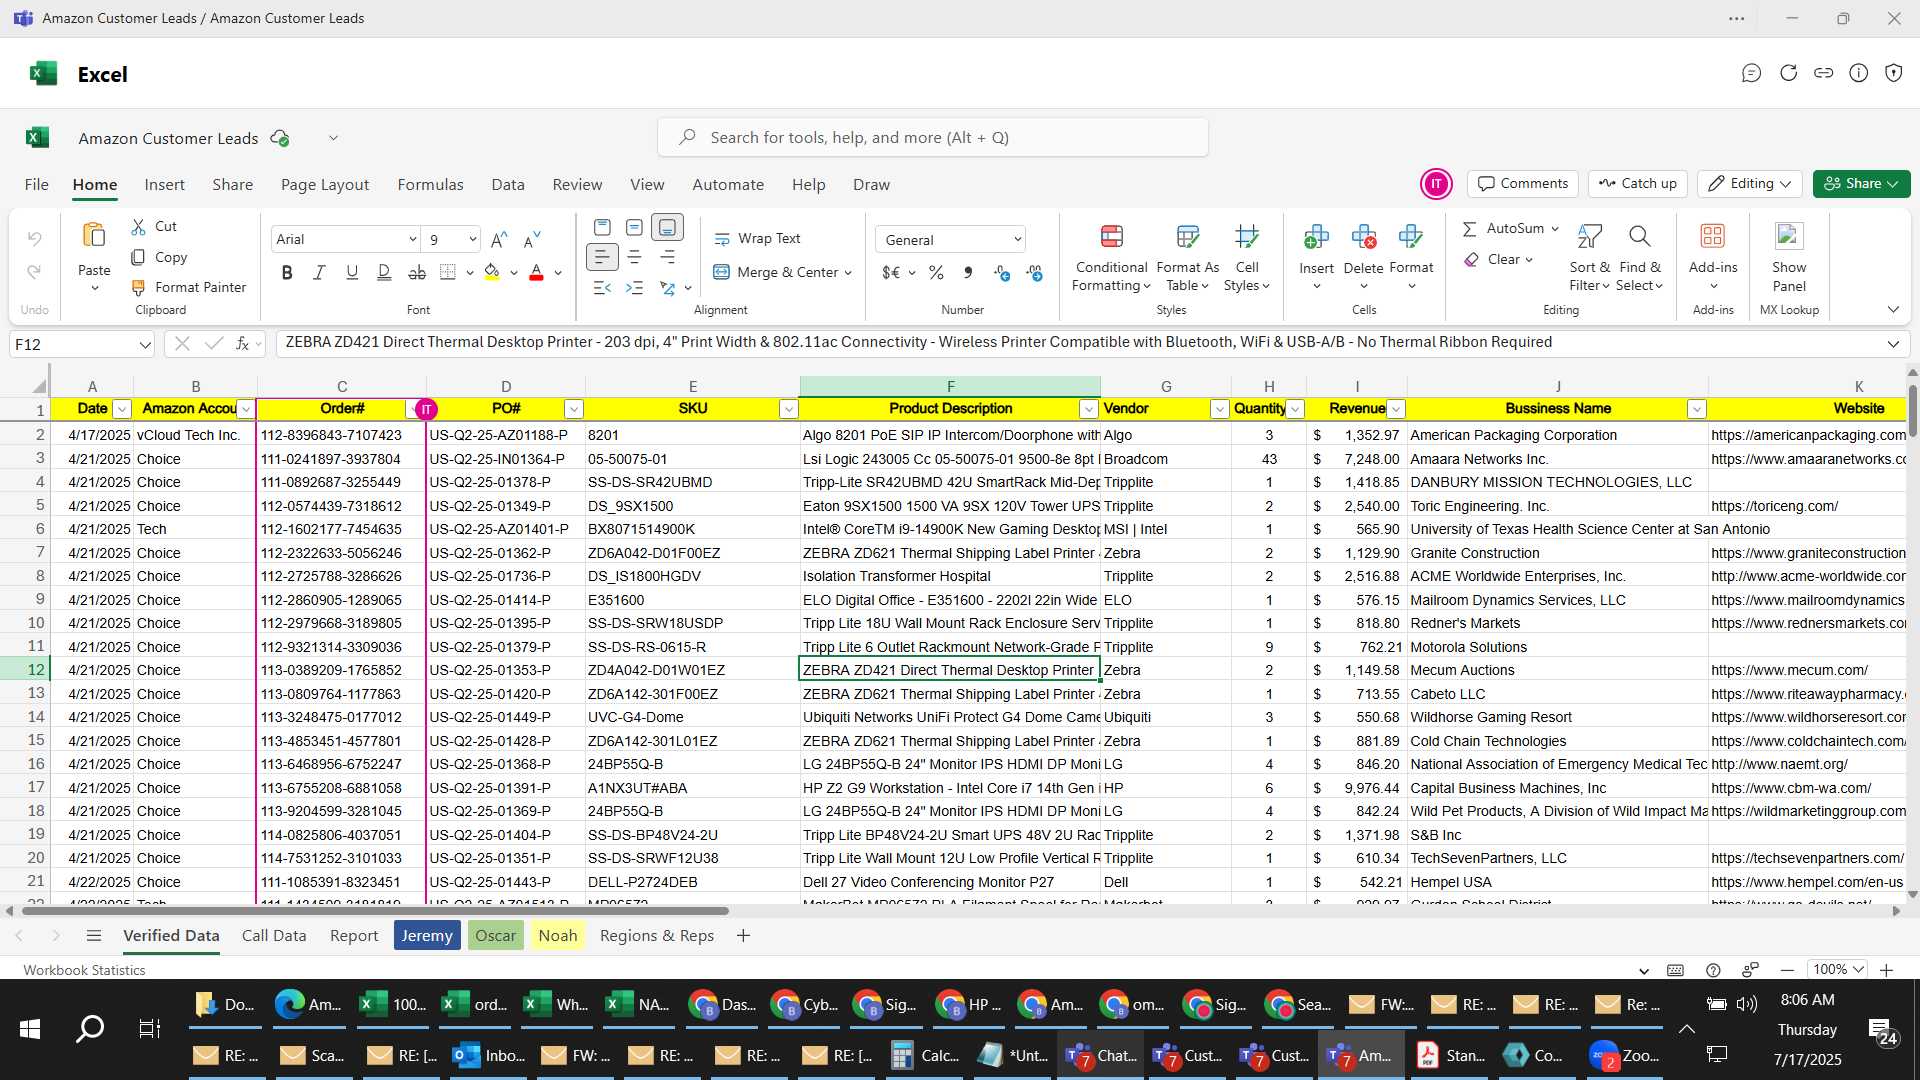Switch to the Jeremy sheet tab
1920x1080 pixels.
[x=427, y=936]
